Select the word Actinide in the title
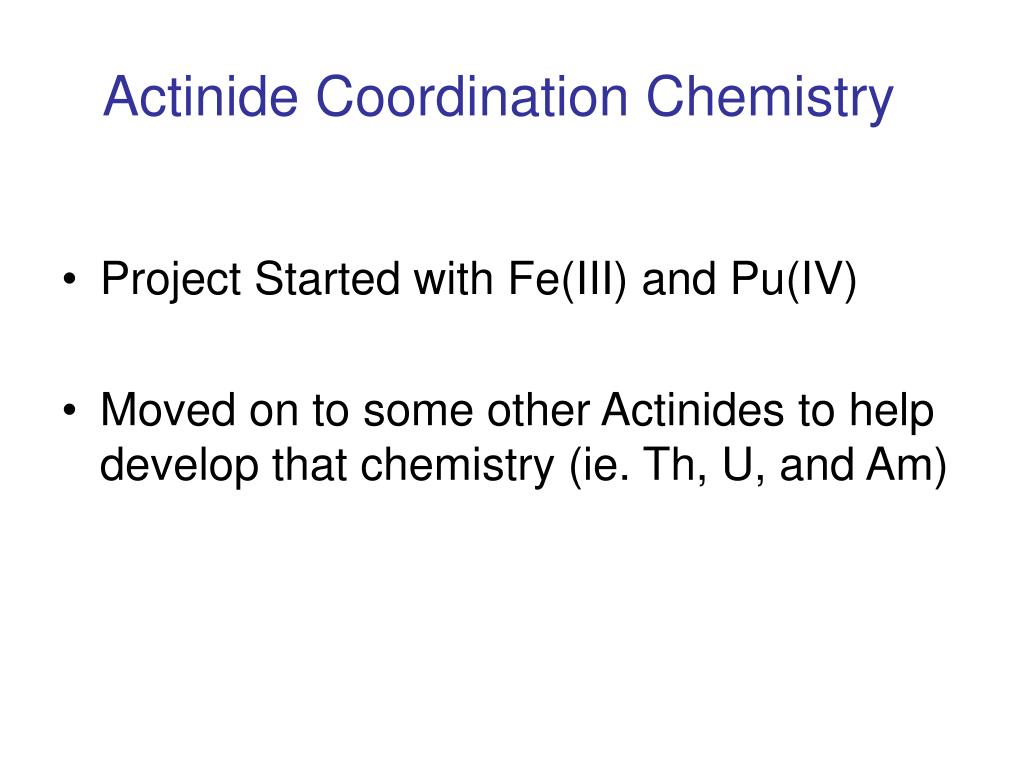The image size is (1024, 768). click(x=200, y=96)
